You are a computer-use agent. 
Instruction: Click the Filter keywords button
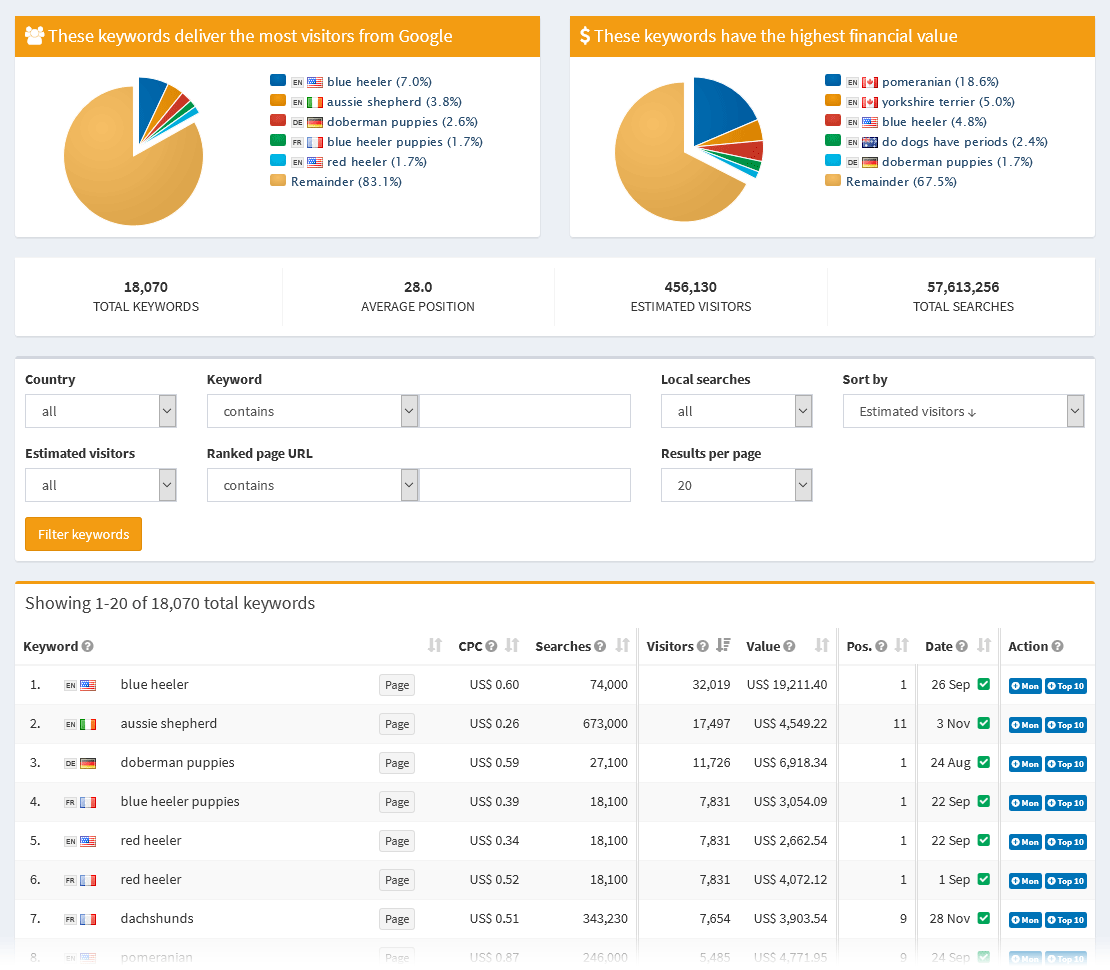83,533
